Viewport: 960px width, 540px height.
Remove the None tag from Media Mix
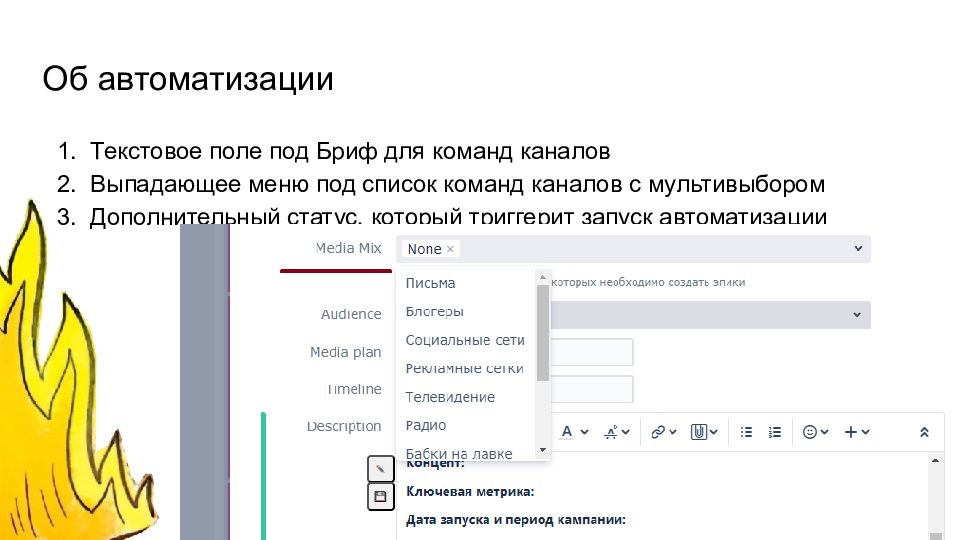tap(450, 249)
